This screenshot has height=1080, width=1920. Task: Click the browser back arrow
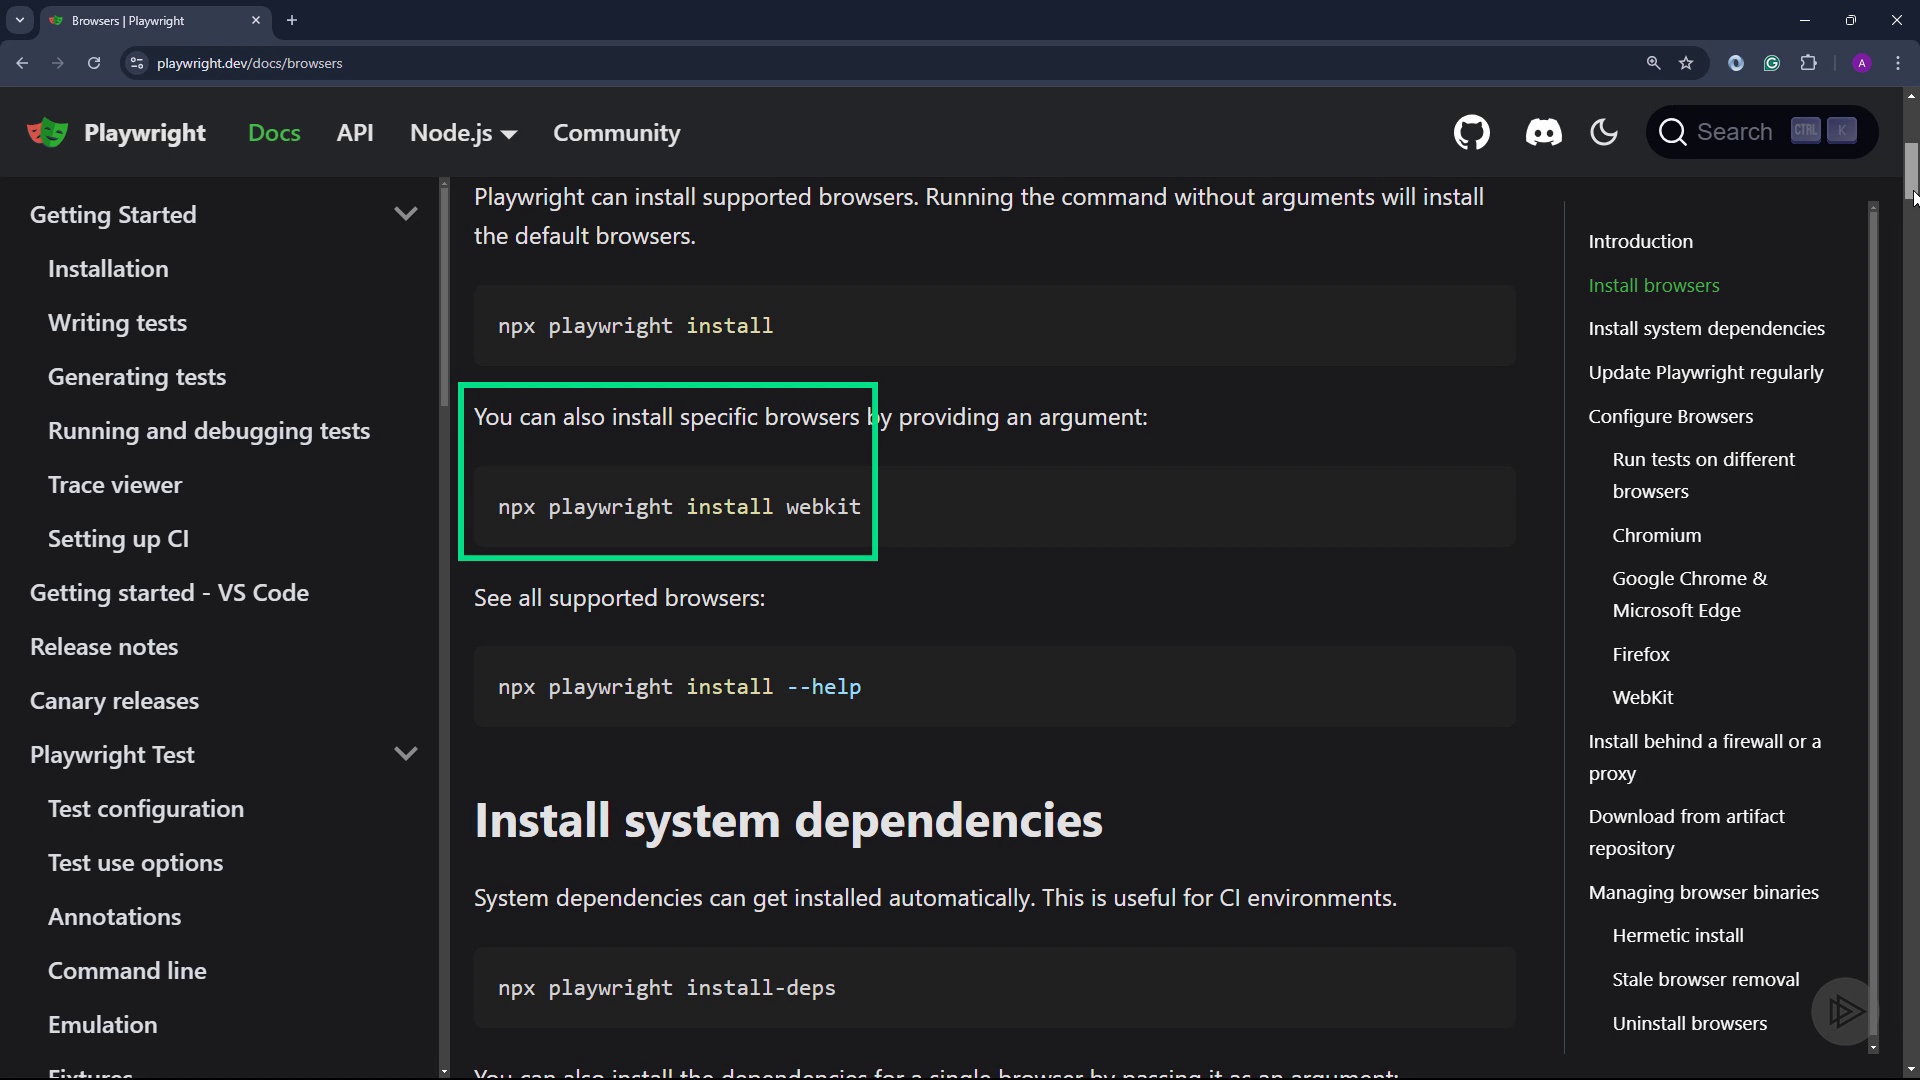[22, 63]
